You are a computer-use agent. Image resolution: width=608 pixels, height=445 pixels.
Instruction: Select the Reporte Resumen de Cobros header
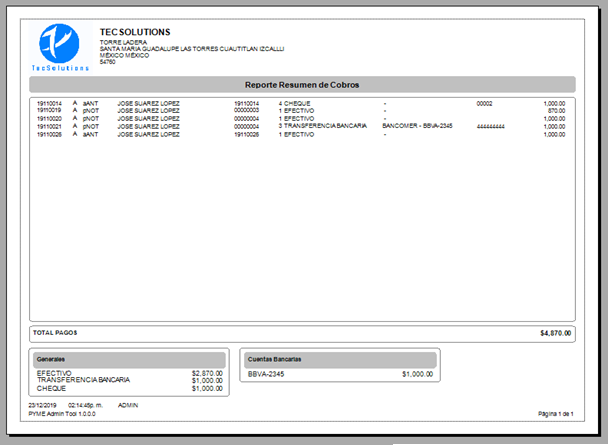[x=302, y=84]
